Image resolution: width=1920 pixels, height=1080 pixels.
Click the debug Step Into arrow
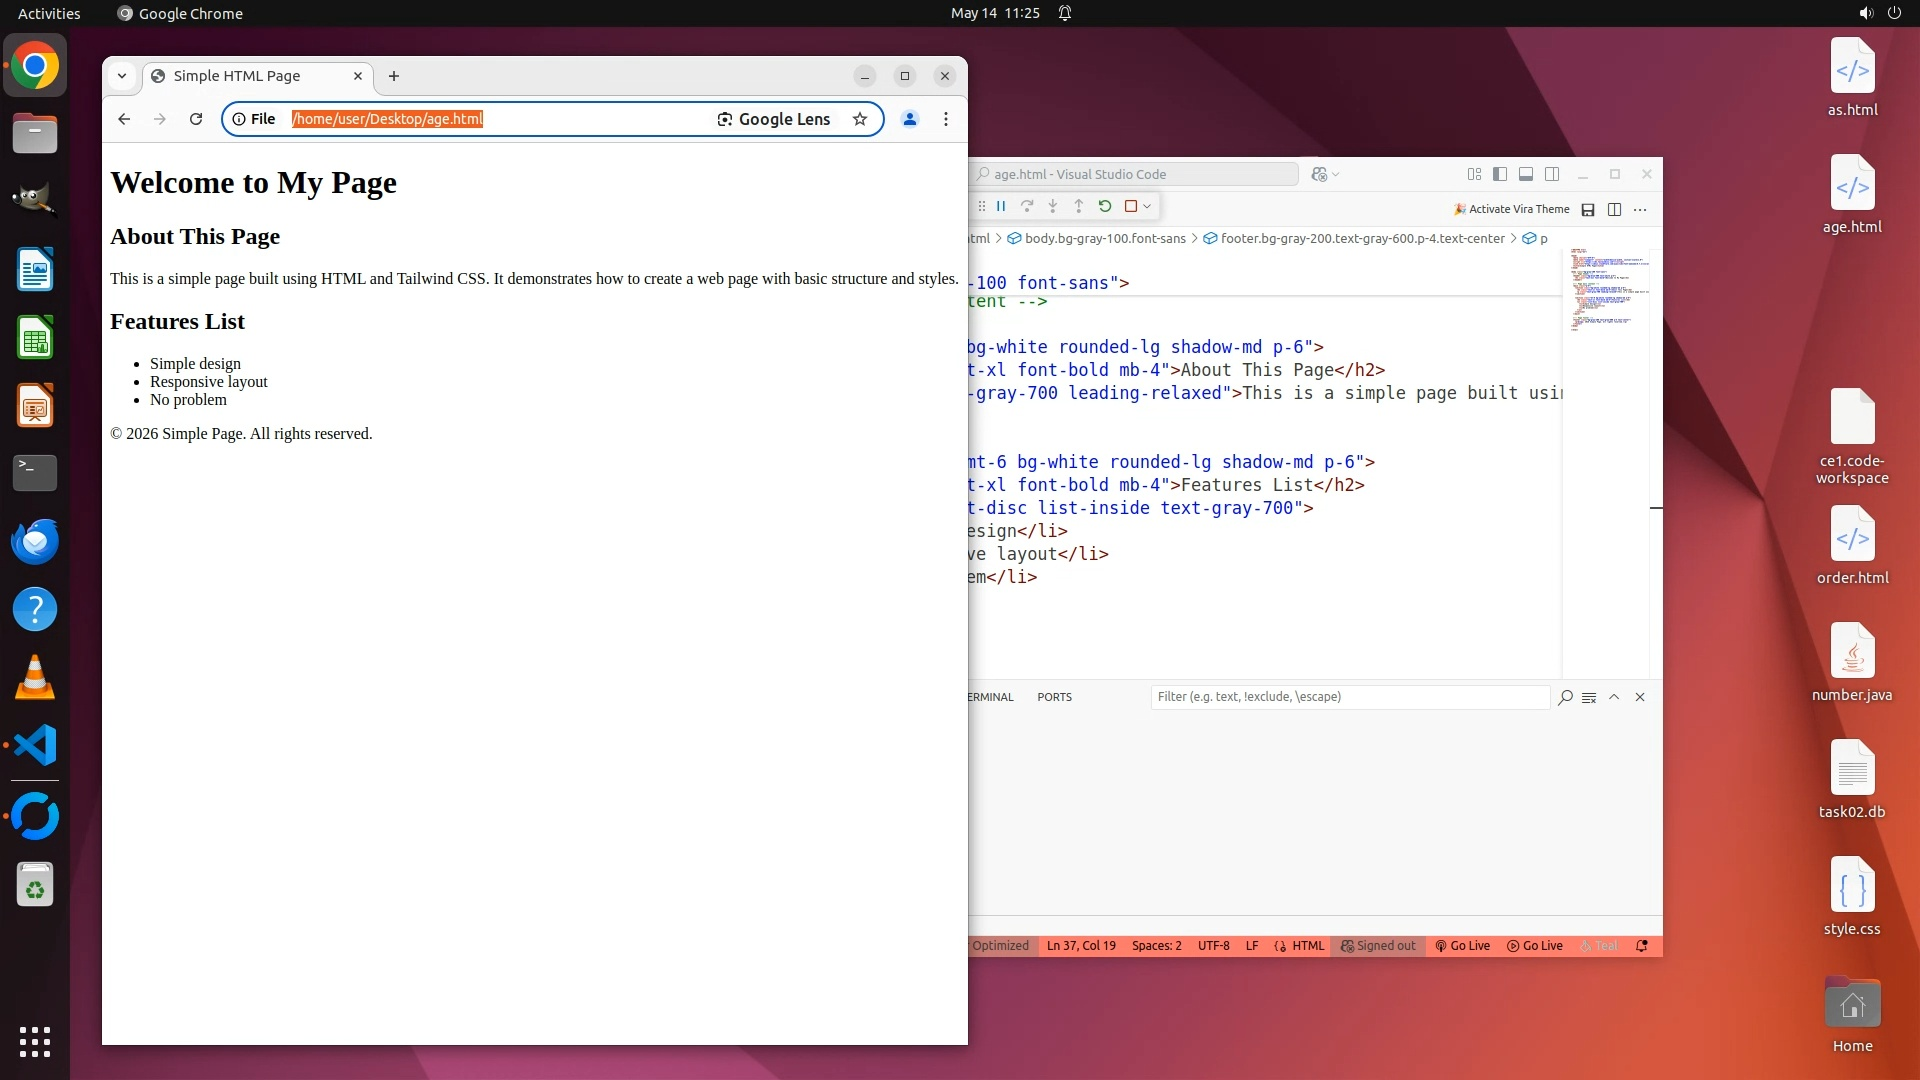(x=1053, y=206)
